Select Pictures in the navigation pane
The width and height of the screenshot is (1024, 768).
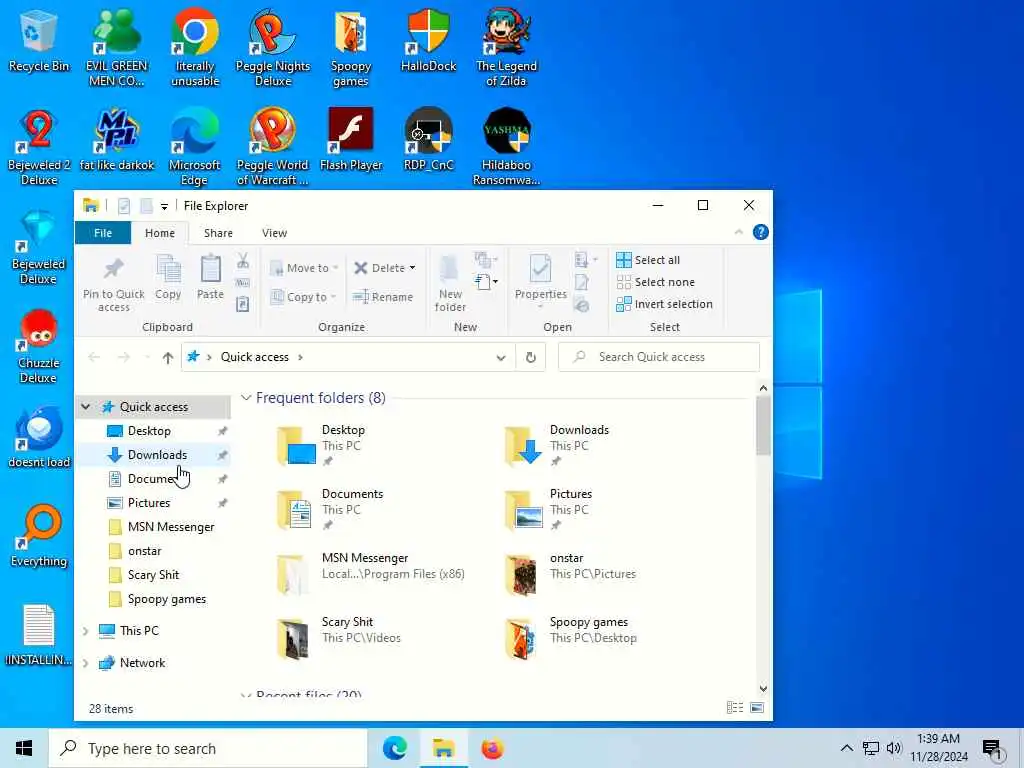(x=148, y=503)
